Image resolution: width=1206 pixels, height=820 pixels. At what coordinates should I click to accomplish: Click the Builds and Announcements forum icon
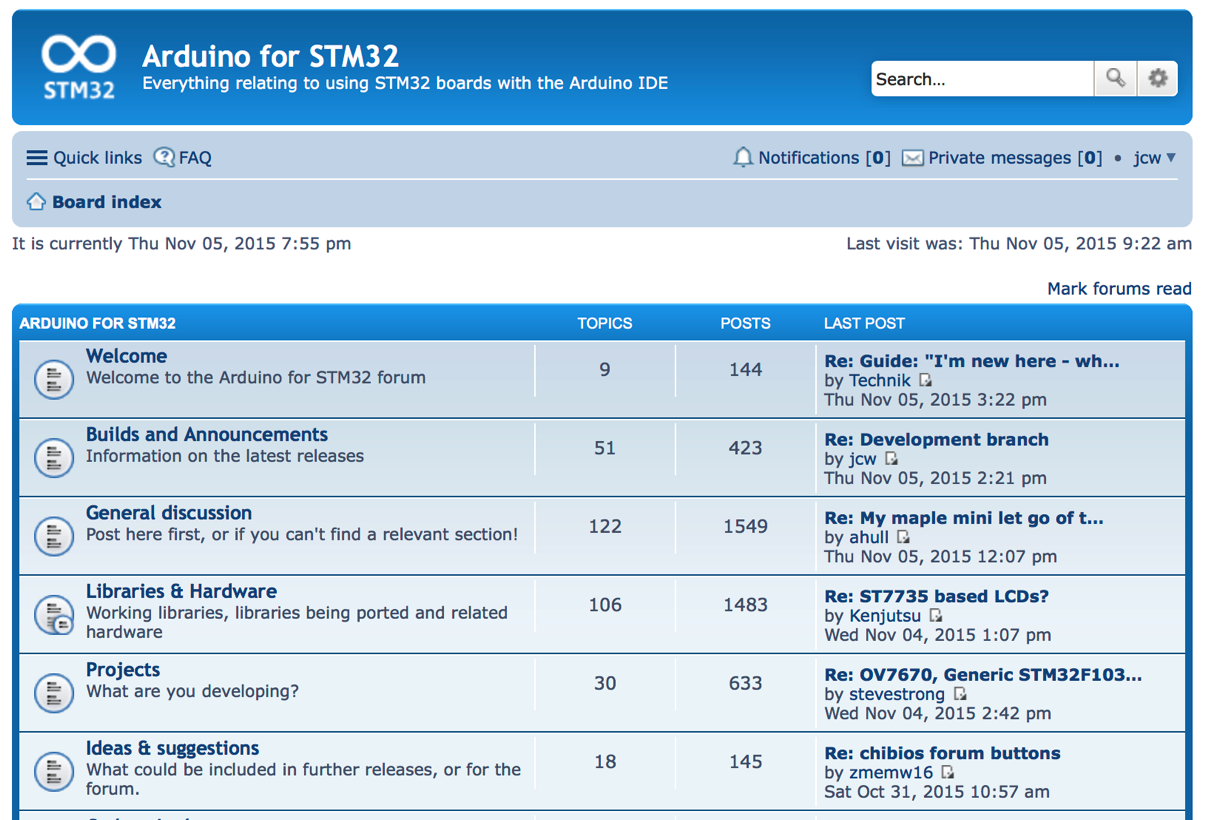pos(54,457)
